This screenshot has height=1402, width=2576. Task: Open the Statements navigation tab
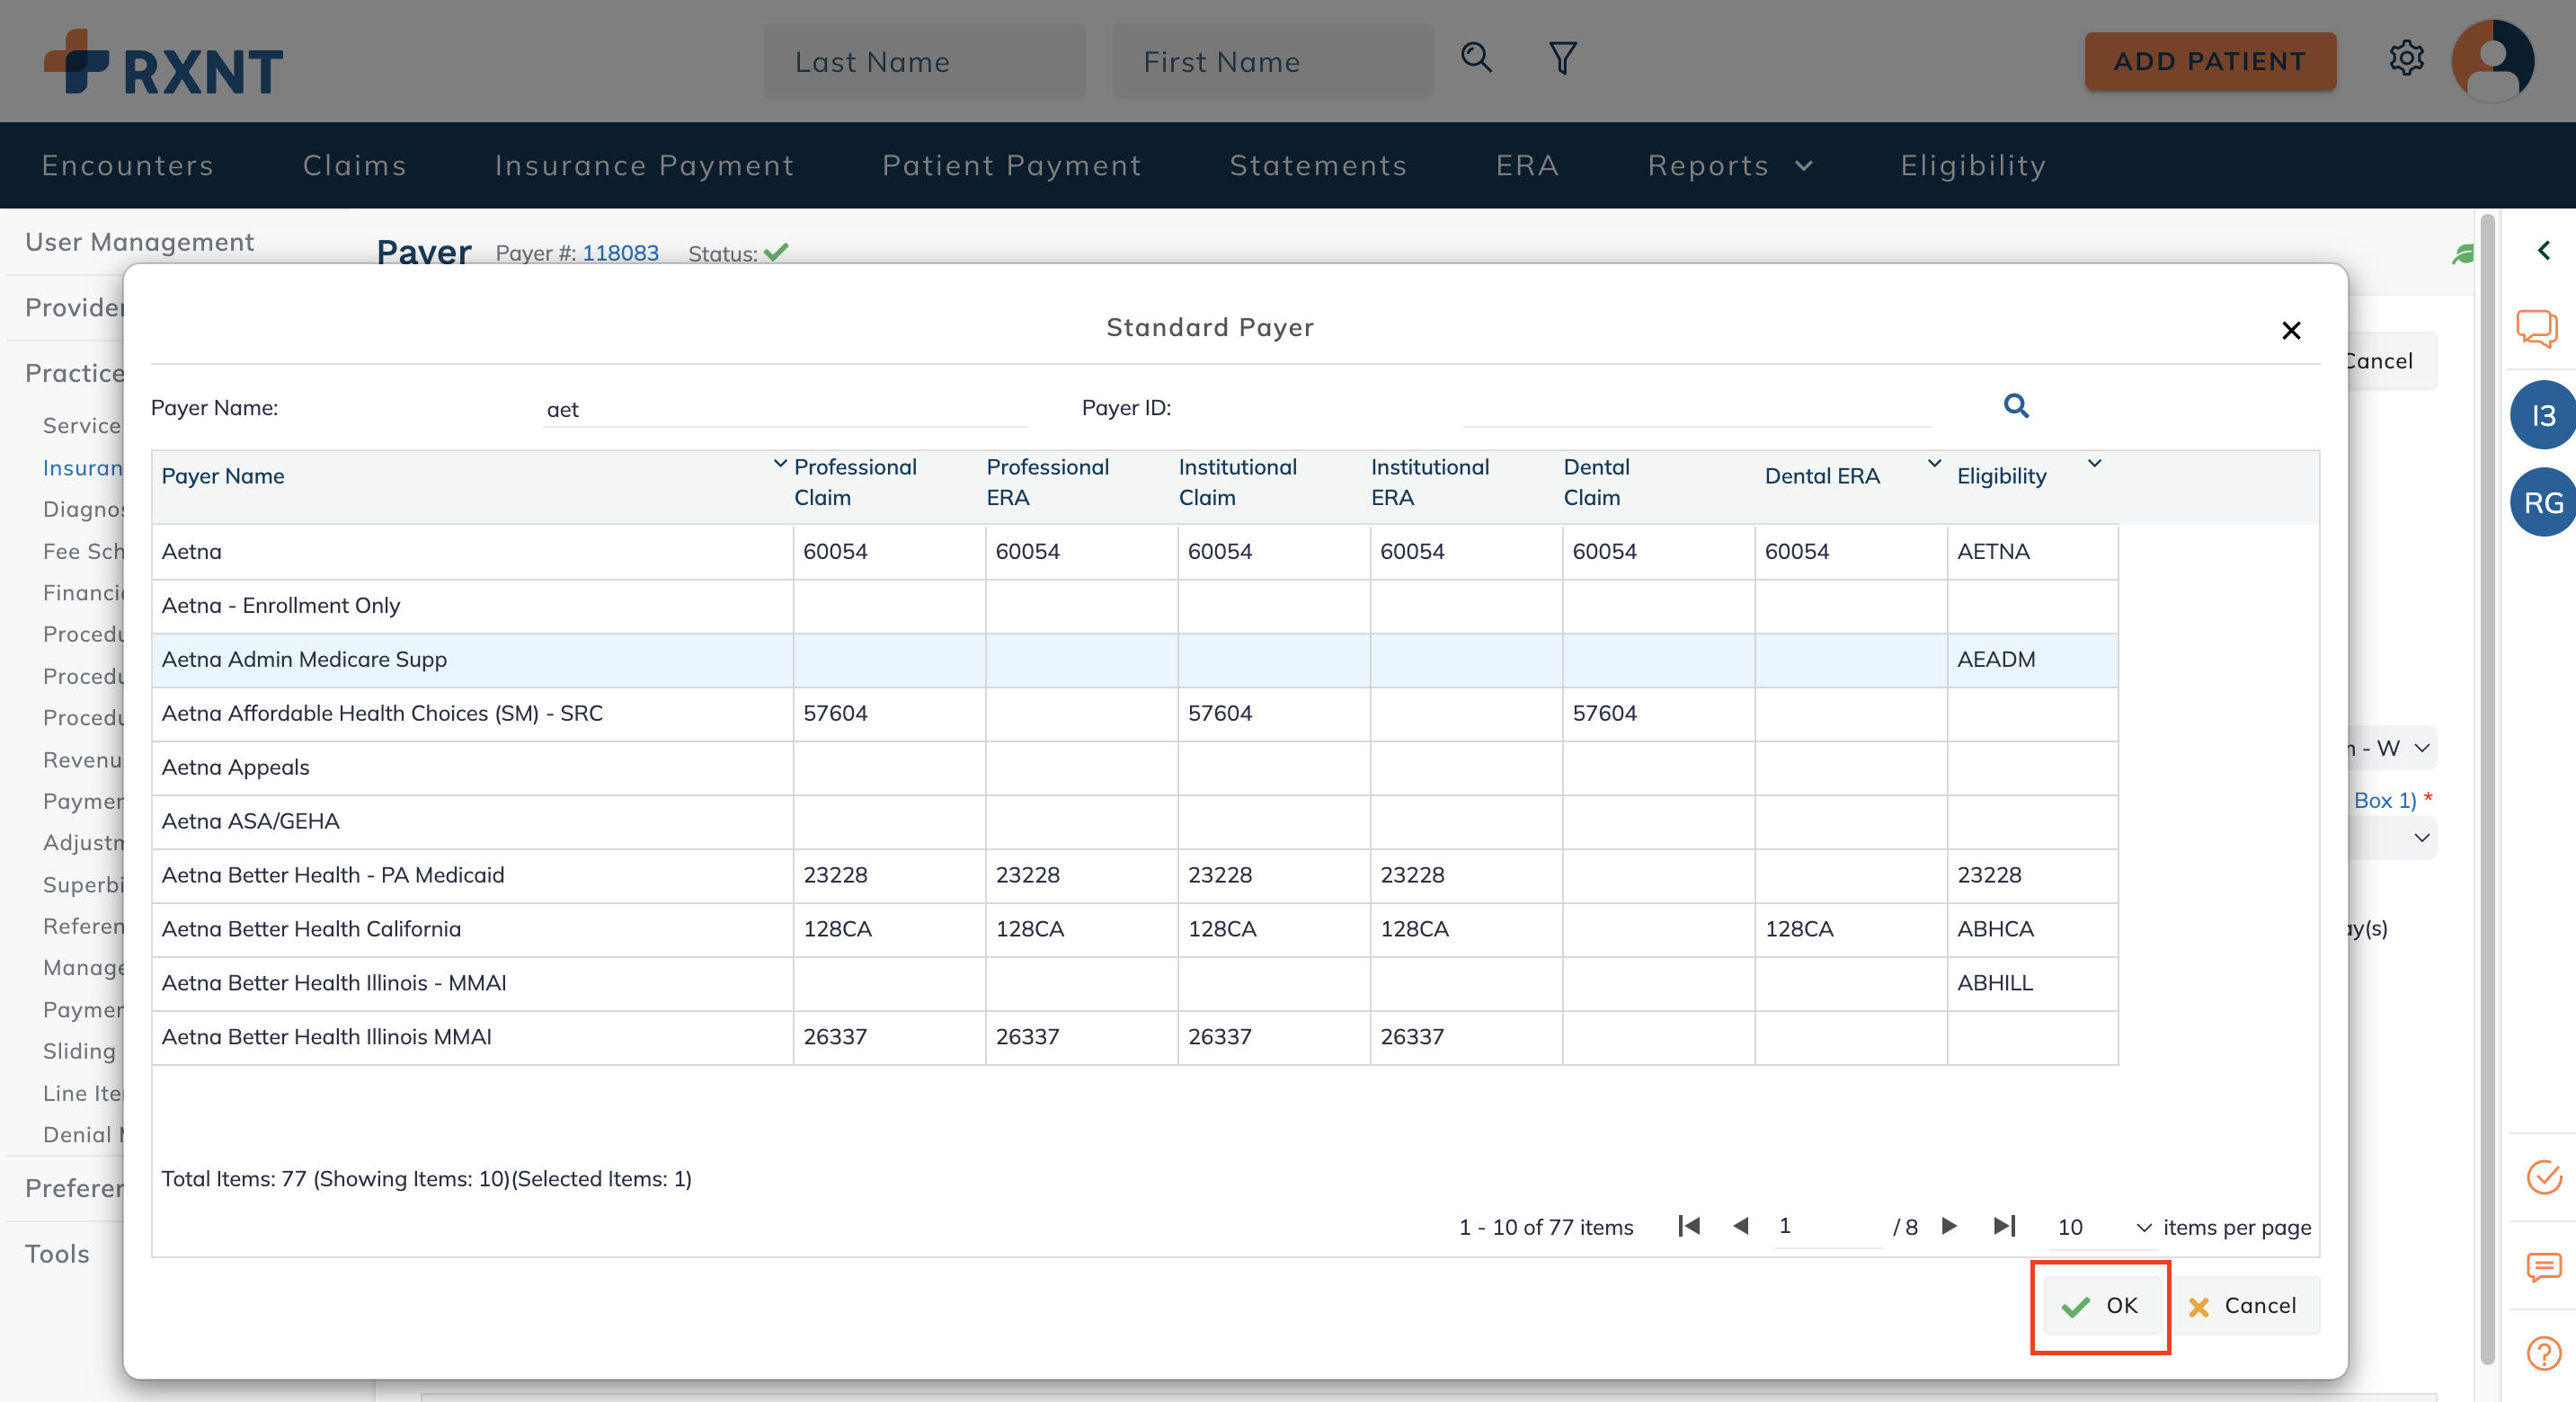coord(1318,165)
